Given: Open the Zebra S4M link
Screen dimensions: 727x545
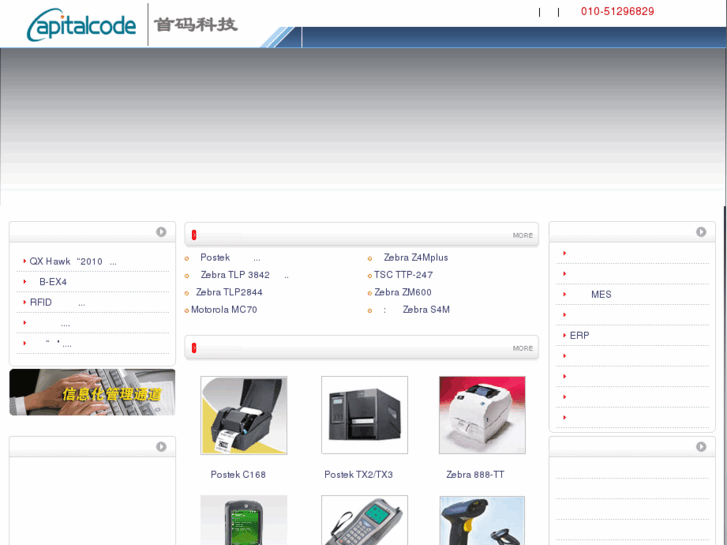Looking at the screenshot, I should point(416,310).
